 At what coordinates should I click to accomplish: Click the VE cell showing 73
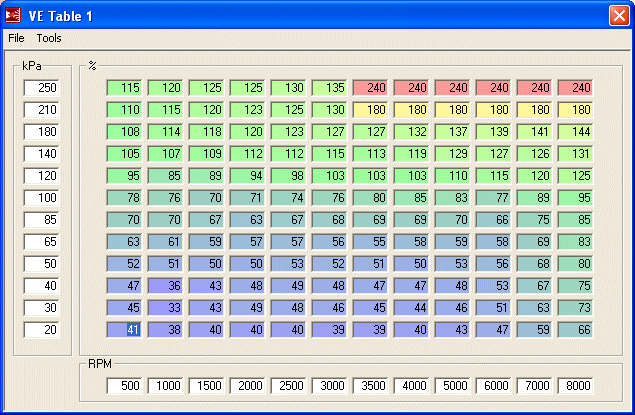pos(576,307)
